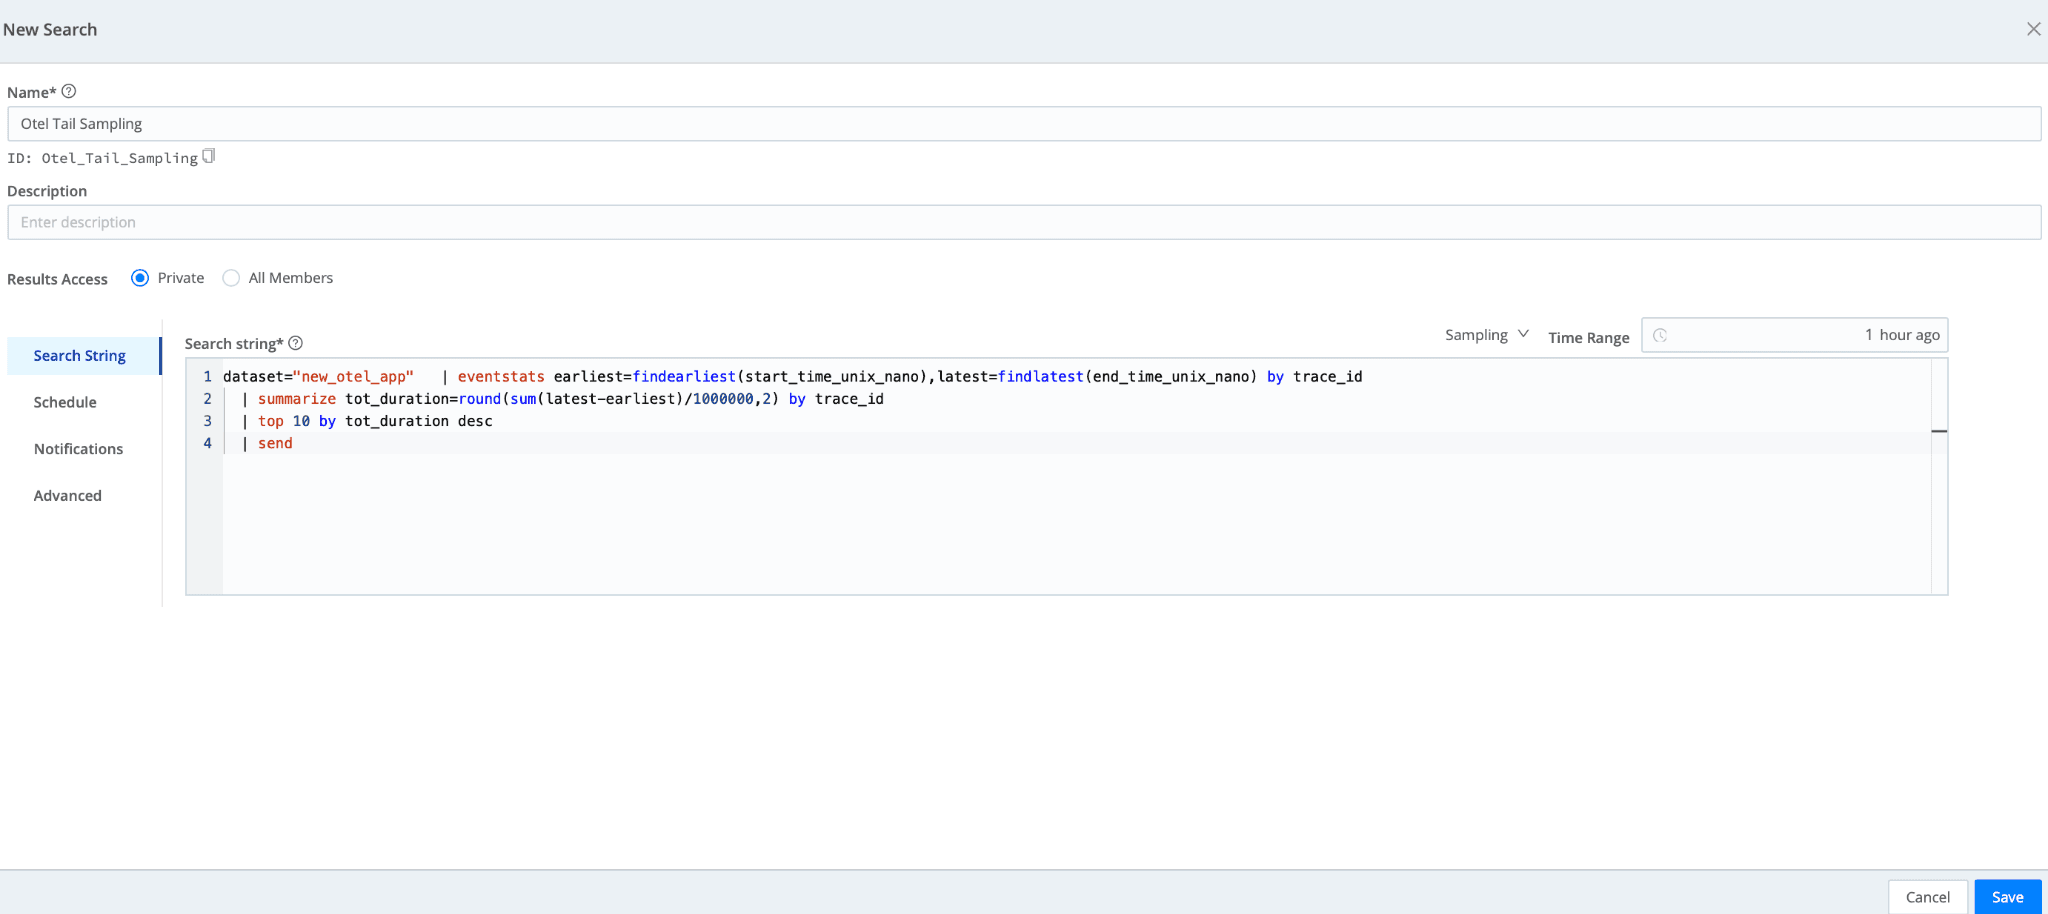The height and width of the screenshot is (914, 2048).
Task: Select the Private results access option
Action: point(140,278)
